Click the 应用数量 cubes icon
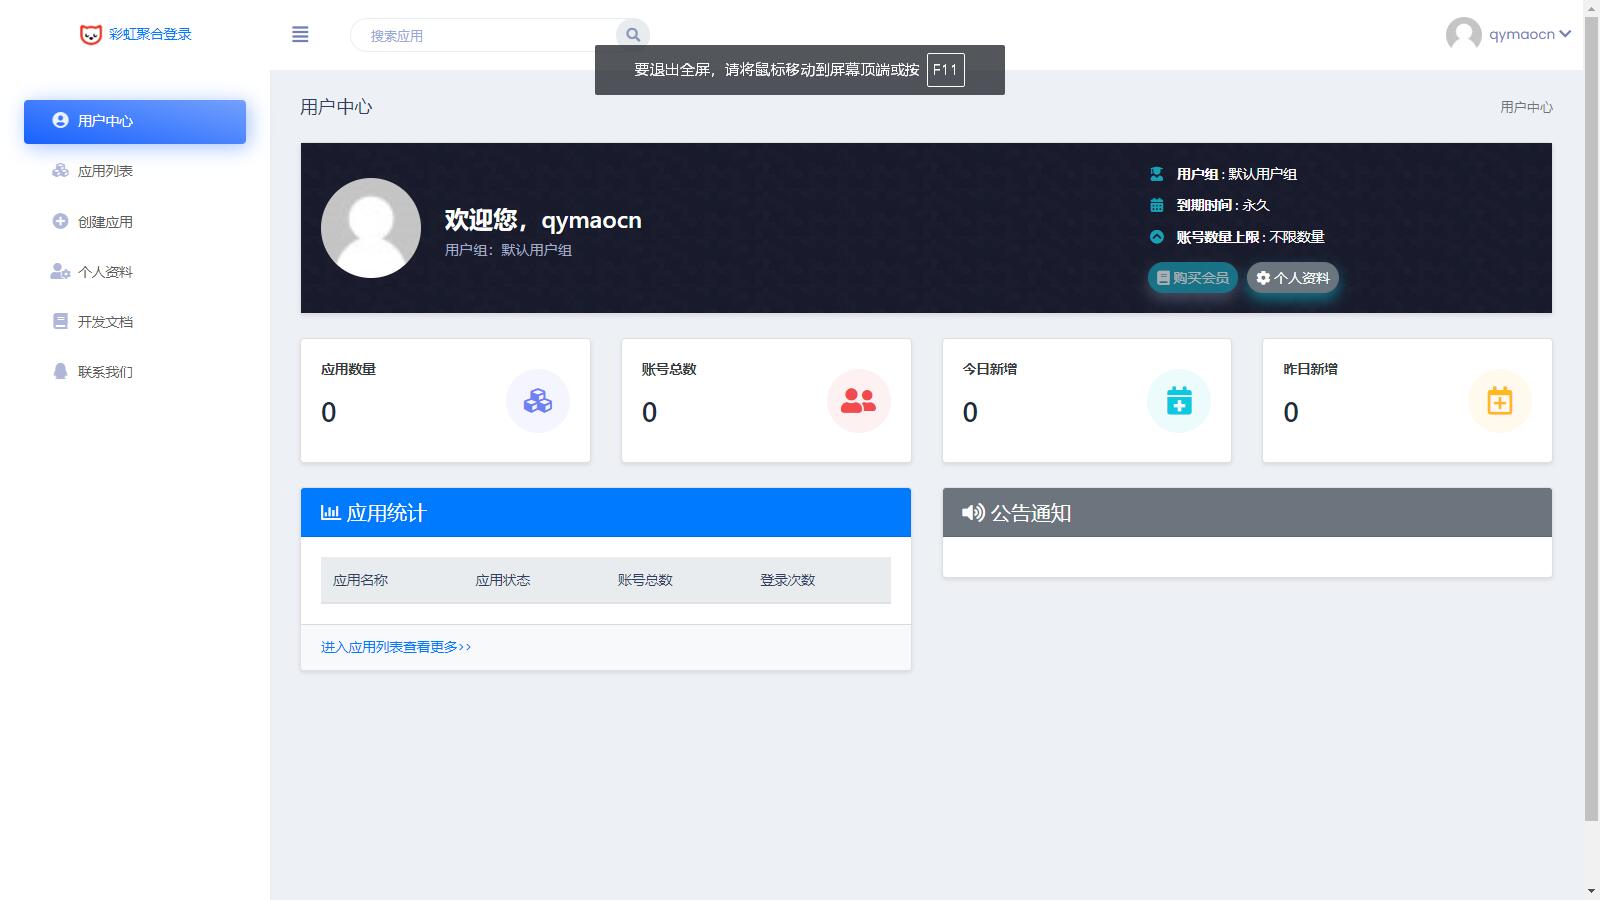The height and width of the screenshot is (900, 1600). [538, 401]
